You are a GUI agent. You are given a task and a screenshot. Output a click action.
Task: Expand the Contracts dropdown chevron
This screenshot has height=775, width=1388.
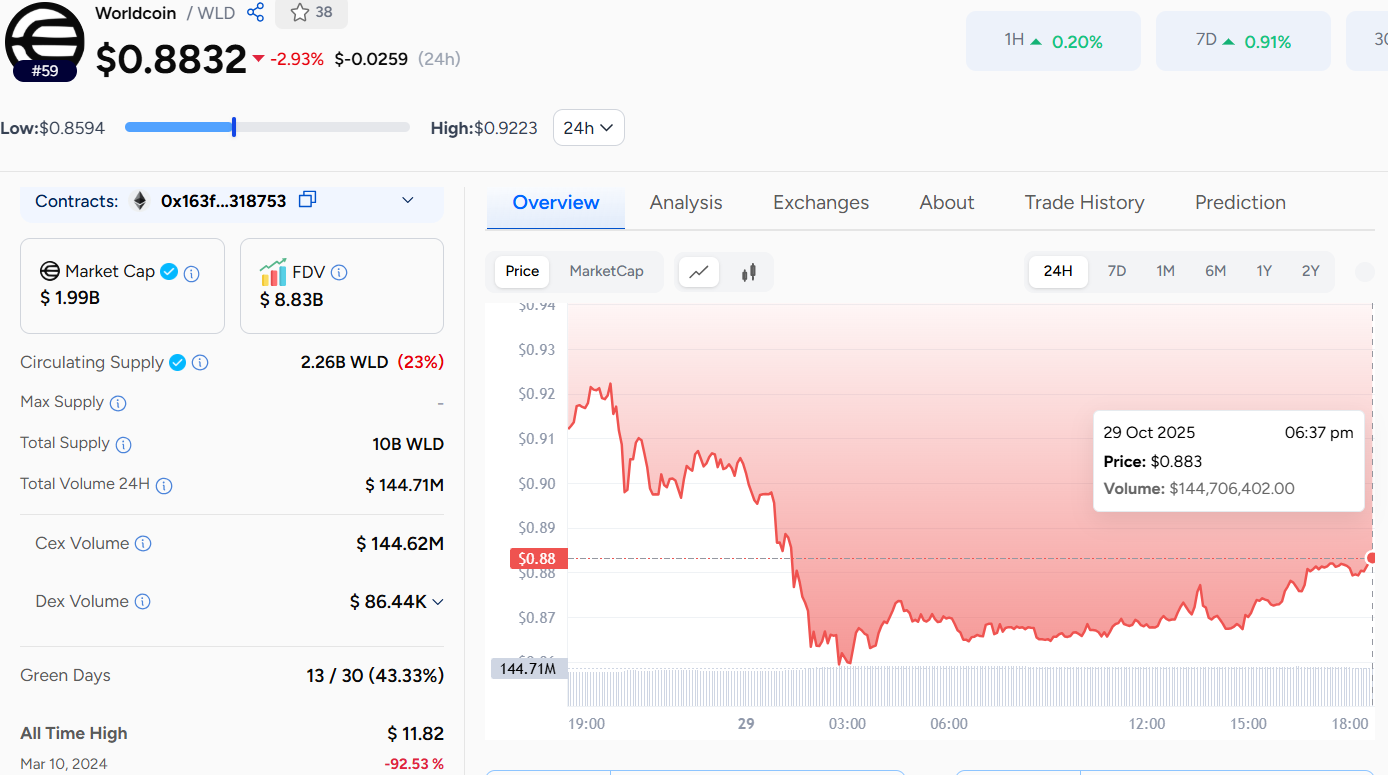(x=408, y=201)
